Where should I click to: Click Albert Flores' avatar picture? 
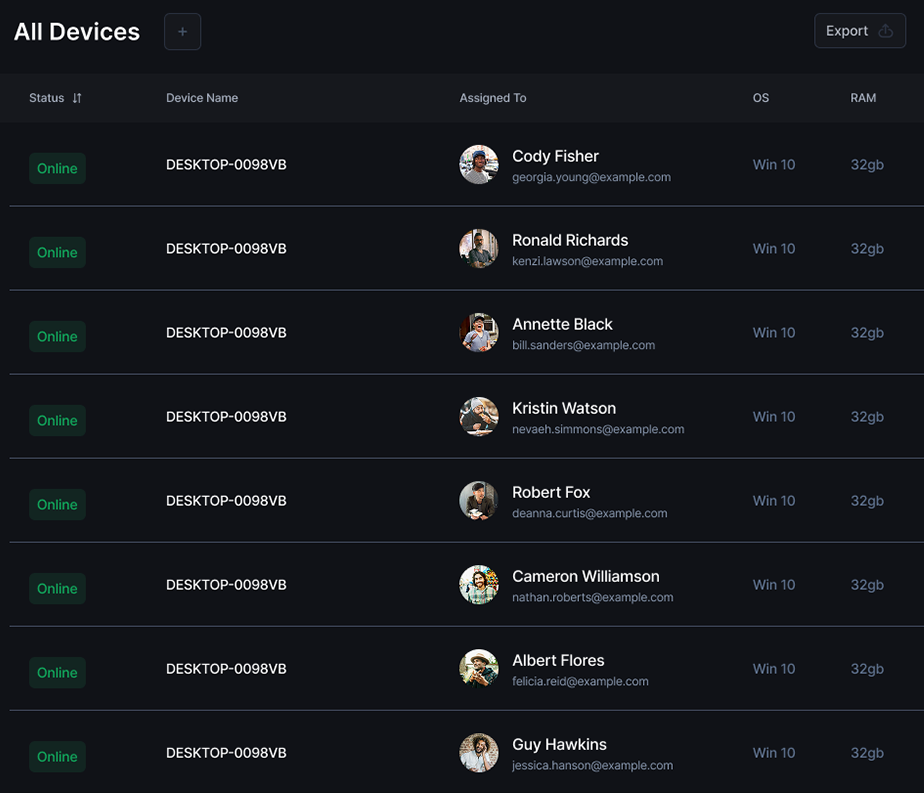pos(479,669)
